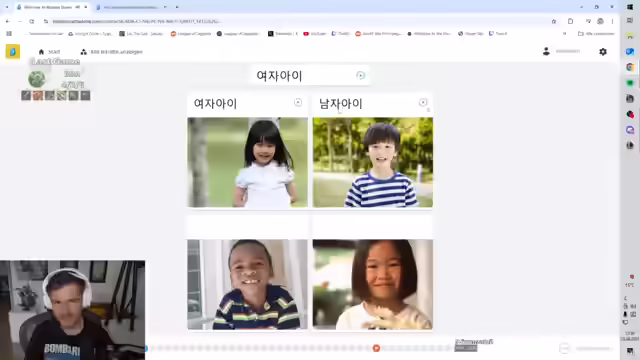Image resolution: width=640 pixels, height=360 pixels.
Task: Expand the hidden bookmarks chevron
Action: tap(564, 33)
